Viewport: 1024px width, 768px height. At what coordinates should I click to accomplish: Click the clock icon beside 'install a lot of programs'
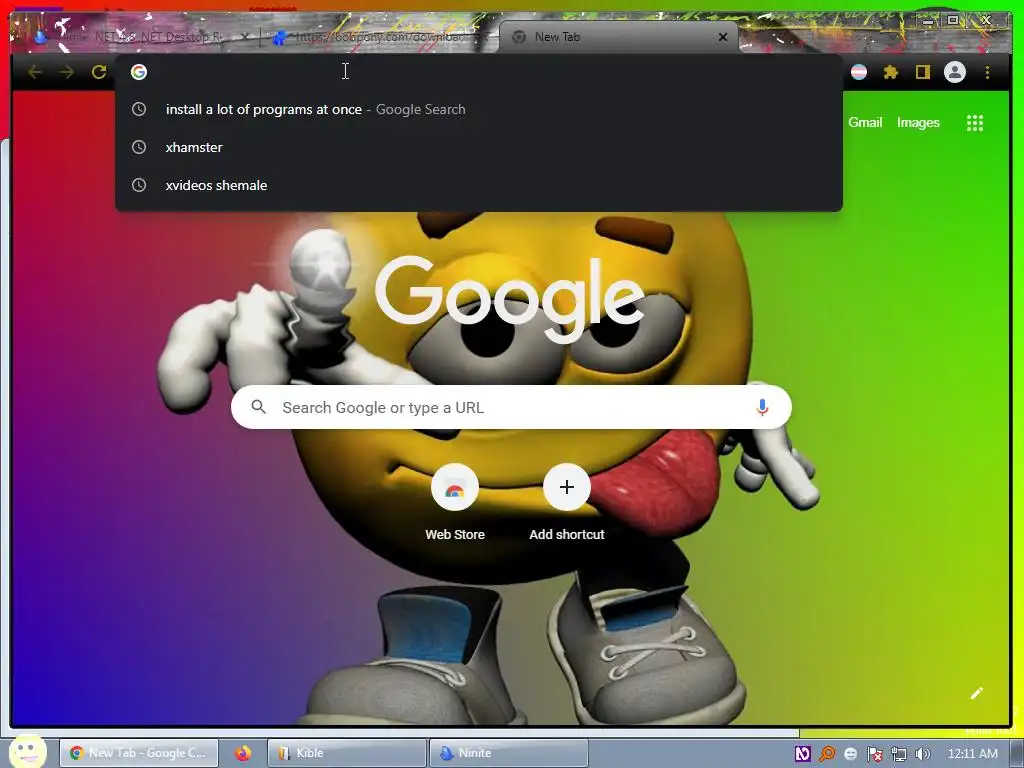coord(138,109)
